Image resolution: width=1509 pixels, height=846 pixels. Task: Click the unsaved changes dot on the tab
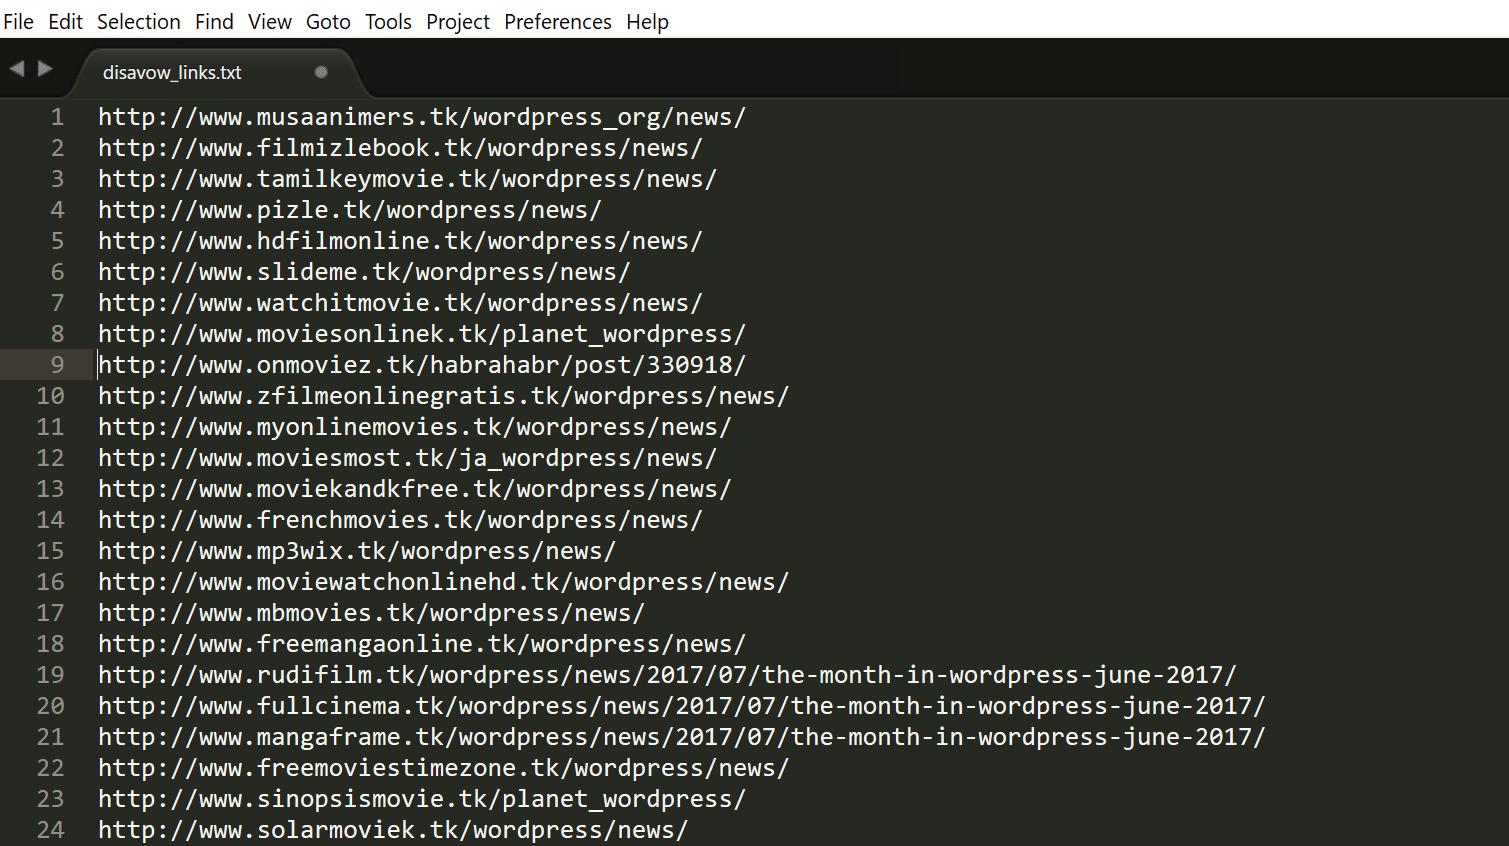point(321,71)
